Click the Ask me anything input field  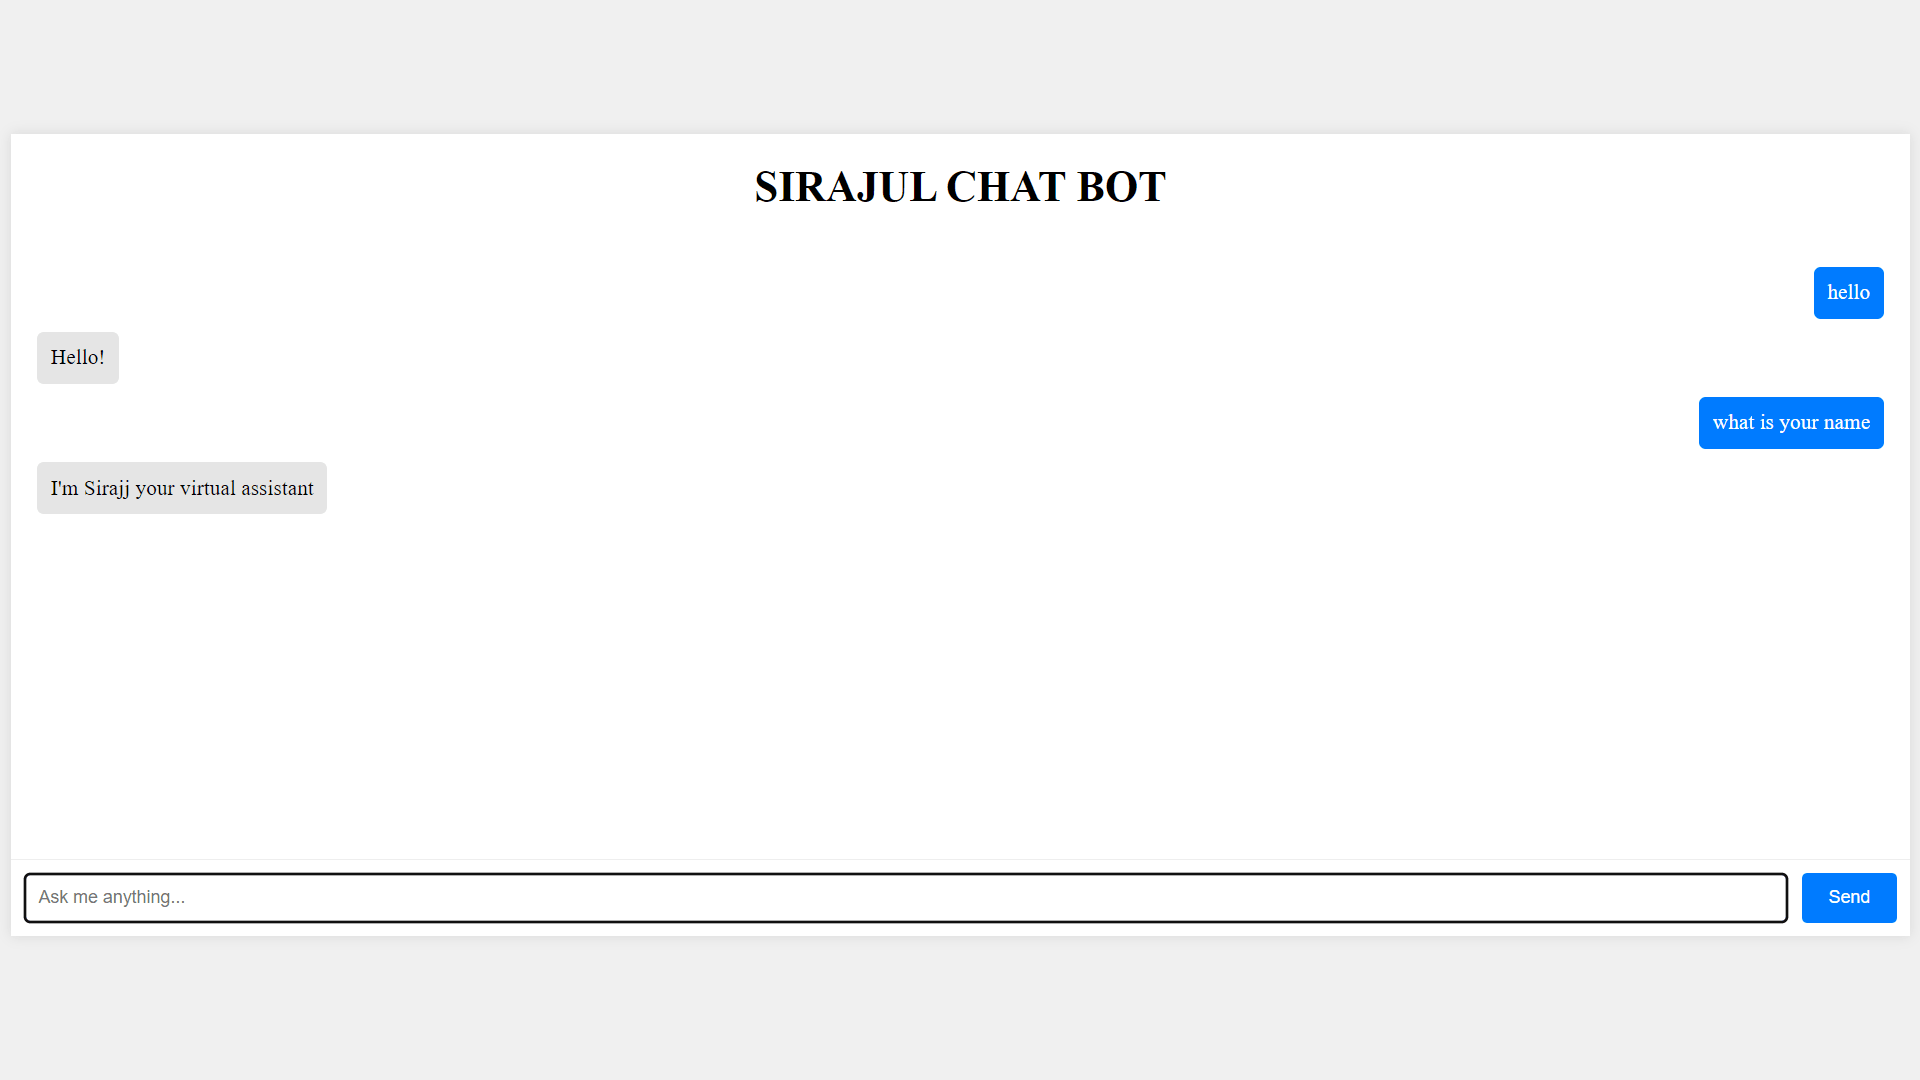tap(905, 898)
